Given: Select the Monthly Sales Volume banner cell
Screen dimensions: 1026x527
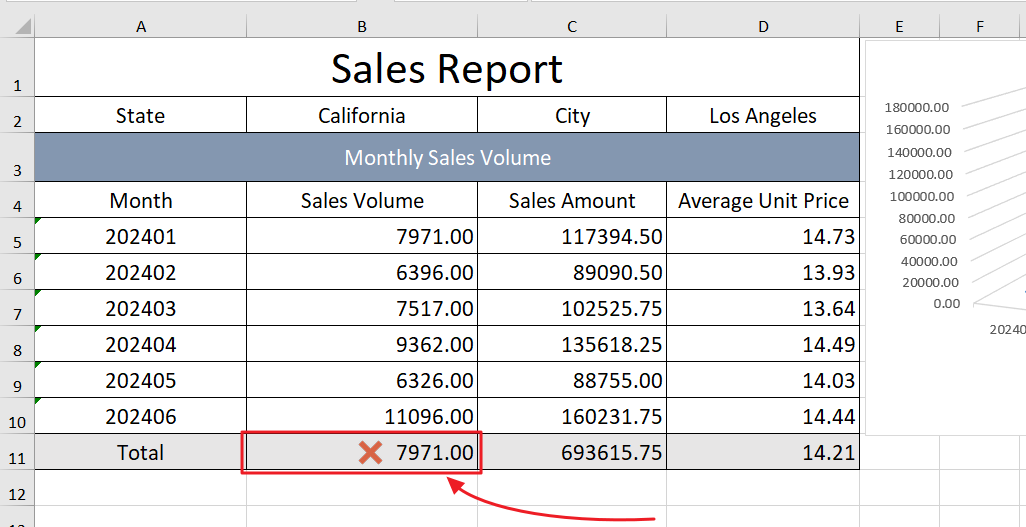Looking at the screenshot, I should pyautogui.click(x=447, y=157).
